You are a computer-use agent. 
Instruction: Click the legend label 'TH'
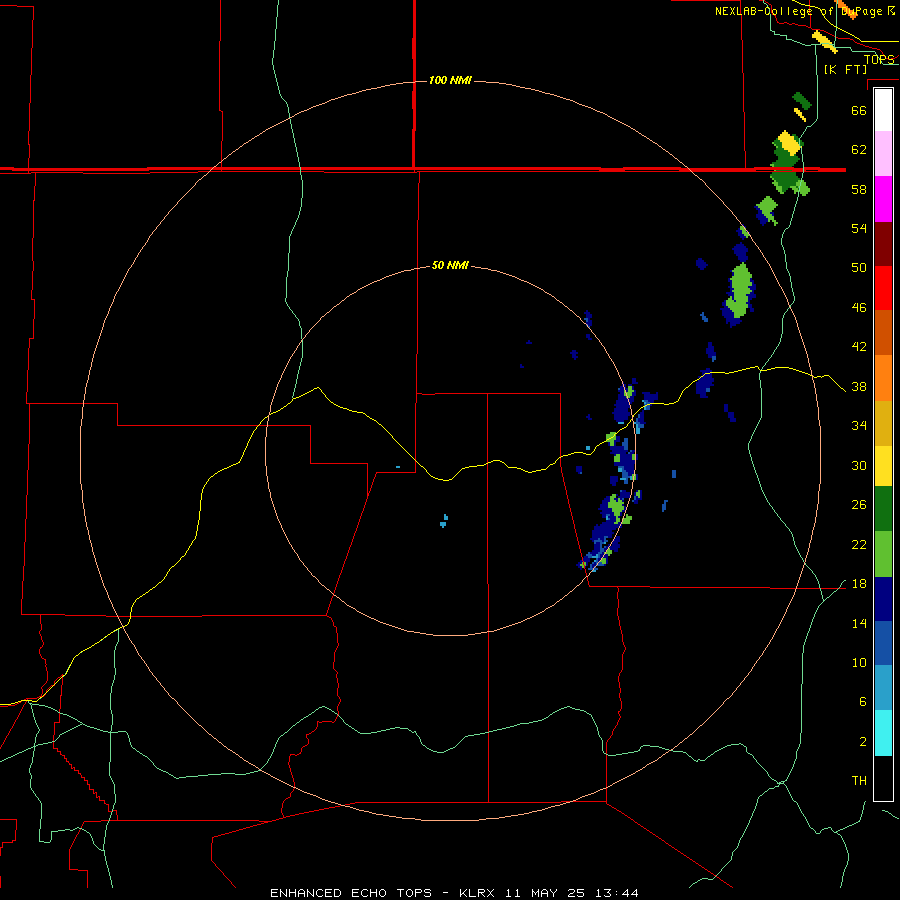859,781
